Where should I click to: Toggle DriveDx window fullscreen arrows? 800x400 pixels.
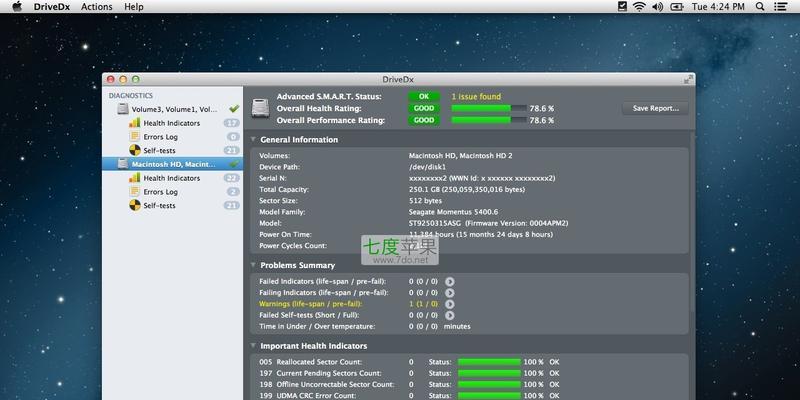[688, 79]
